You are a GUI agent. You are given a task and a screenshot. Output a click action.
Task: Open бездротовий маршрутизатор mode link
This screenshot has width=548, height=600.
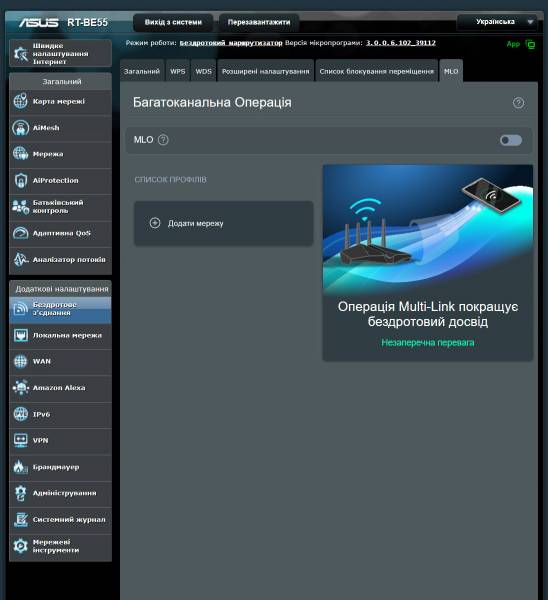click(x=231, y=43)
